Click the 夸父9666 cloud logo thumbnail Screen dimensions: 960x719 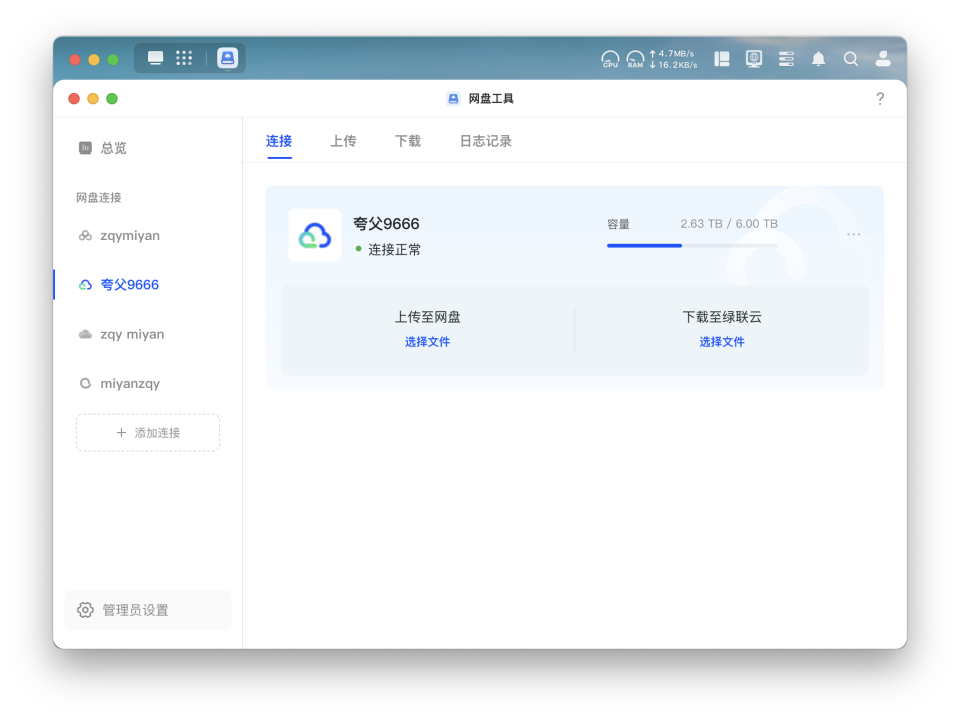[315, 235]
